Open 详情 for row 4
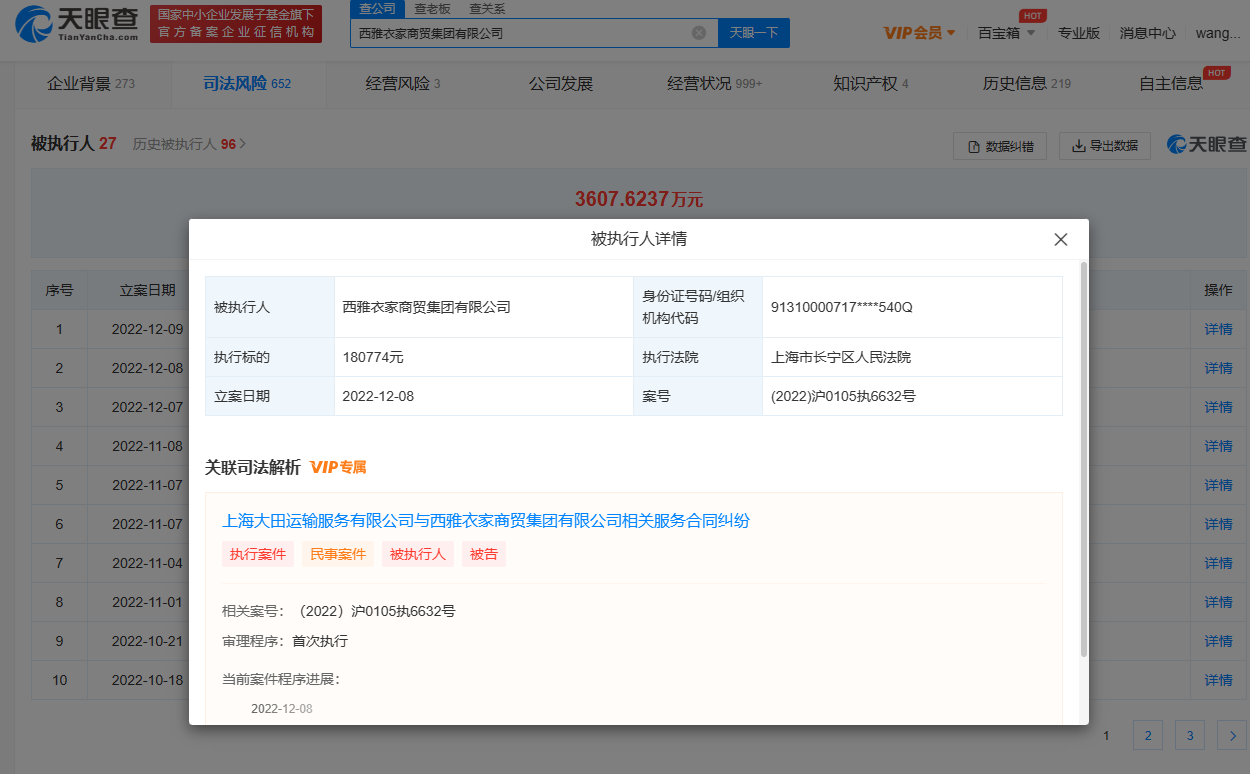 [x=1218, y=446]
